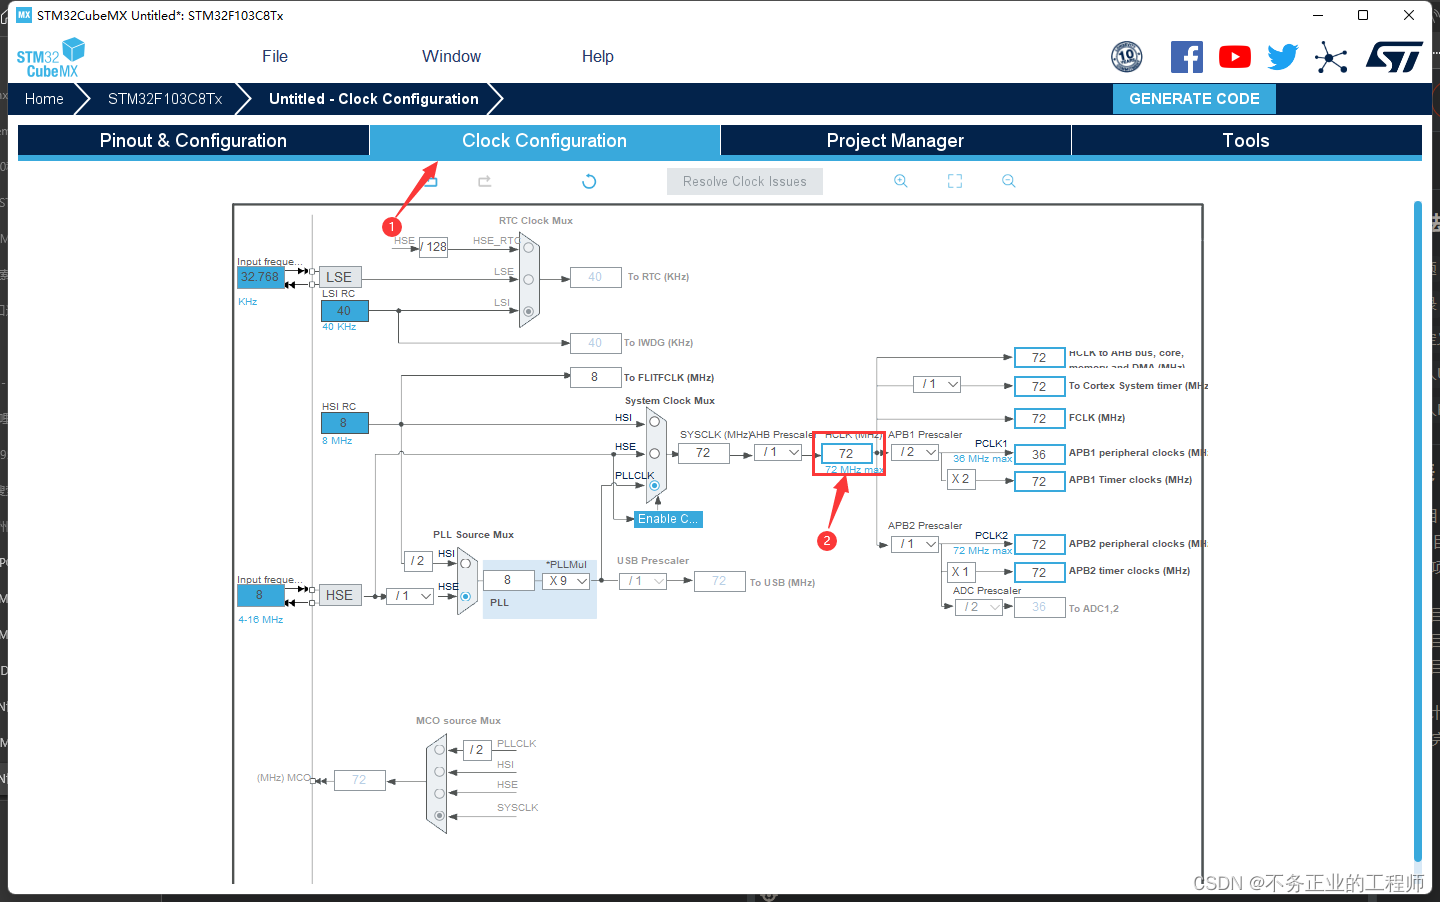Screen dimensions: 1440x902
Task: Open the File menu
Action: click(275, 57)
